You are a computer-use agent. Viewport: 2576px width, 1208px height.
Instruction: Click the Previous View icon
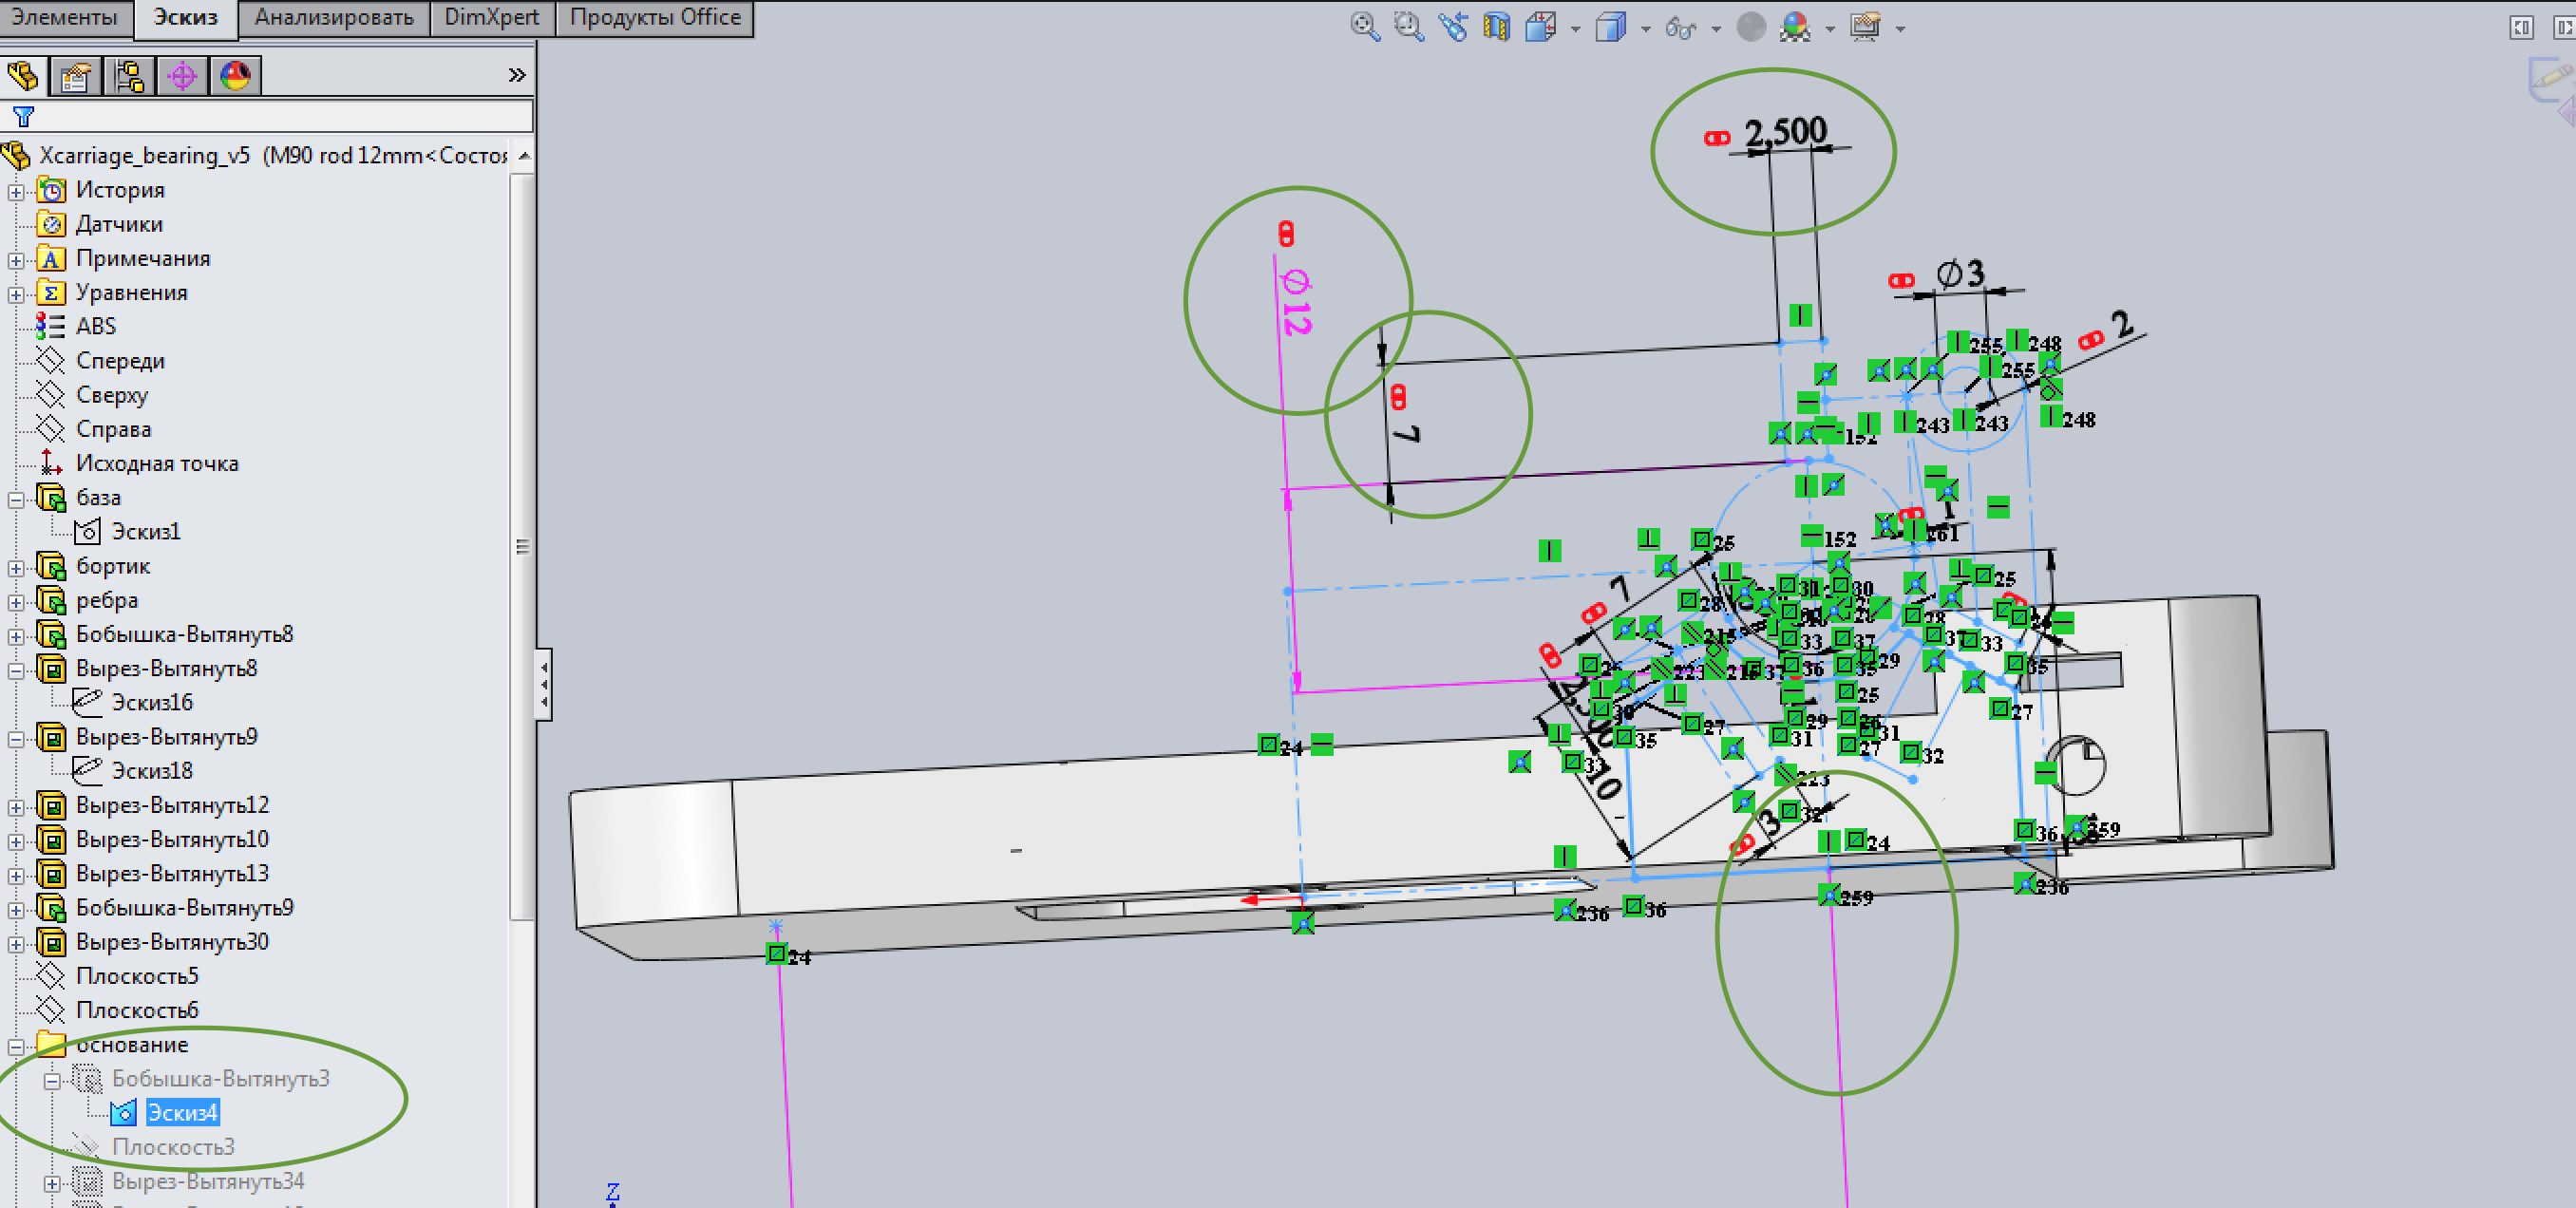point(1452,26)
